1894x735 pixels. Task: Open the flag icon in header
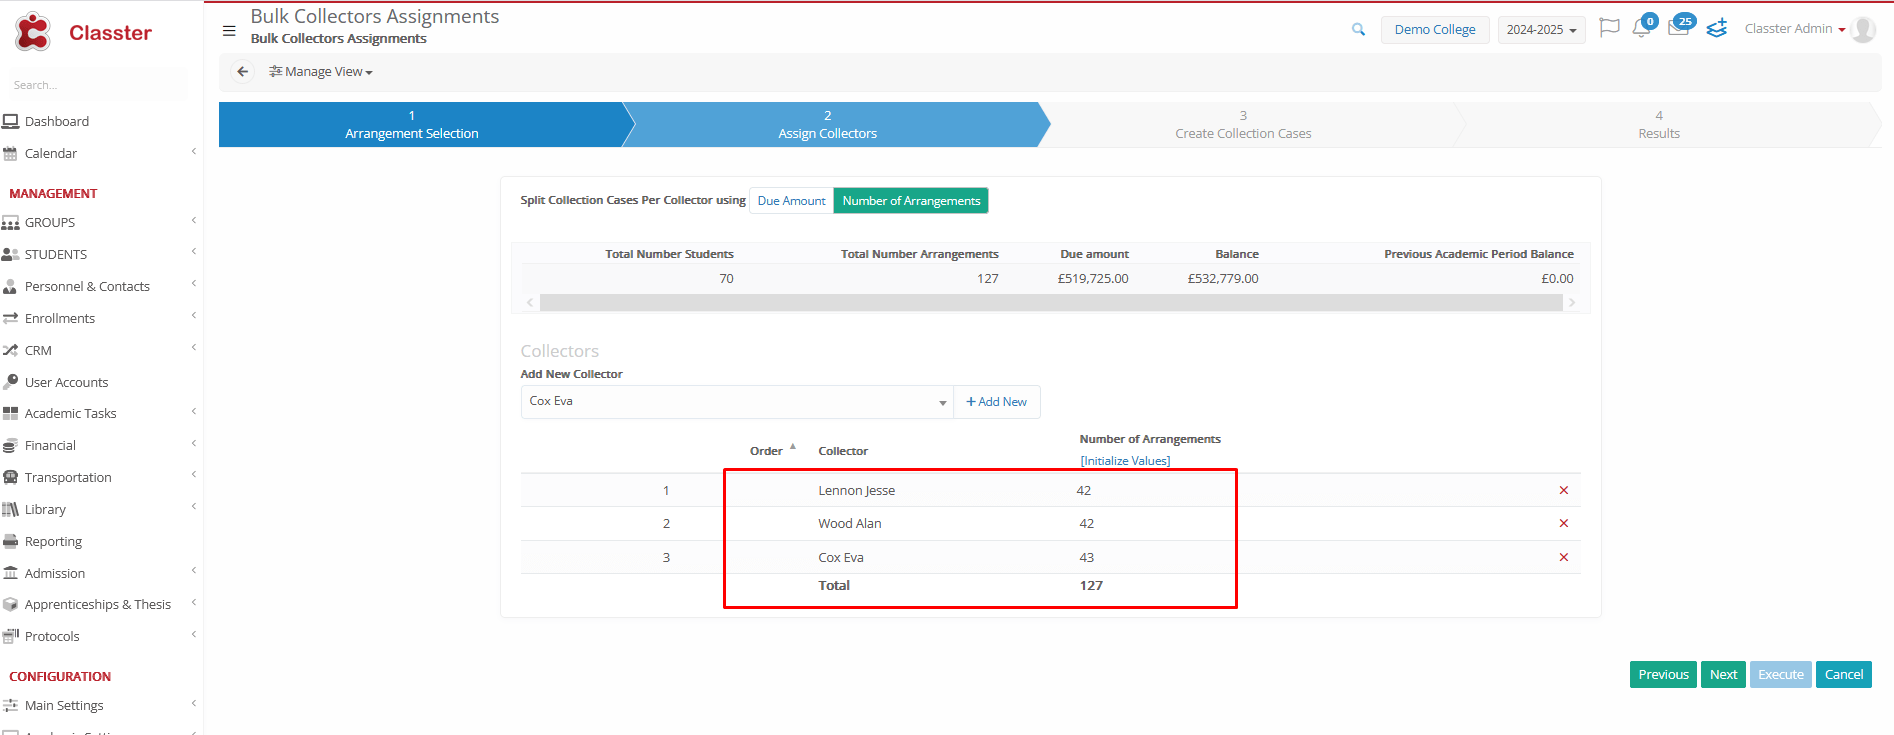pos(1609,28)
